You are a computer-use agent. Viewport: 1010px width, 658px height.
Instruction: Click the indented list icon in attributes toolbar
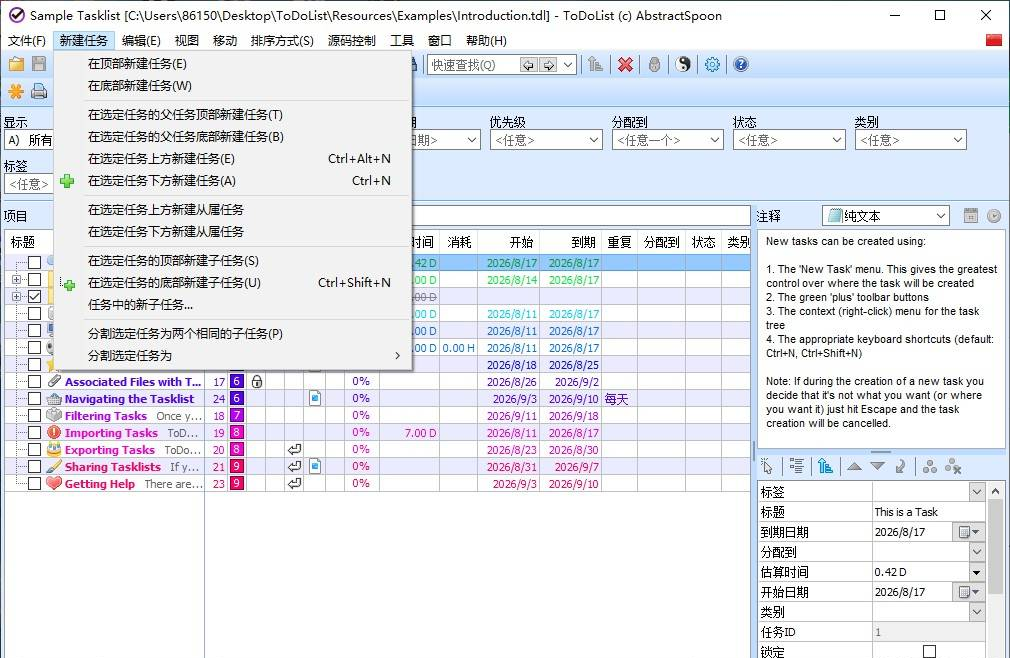point(797,466)
